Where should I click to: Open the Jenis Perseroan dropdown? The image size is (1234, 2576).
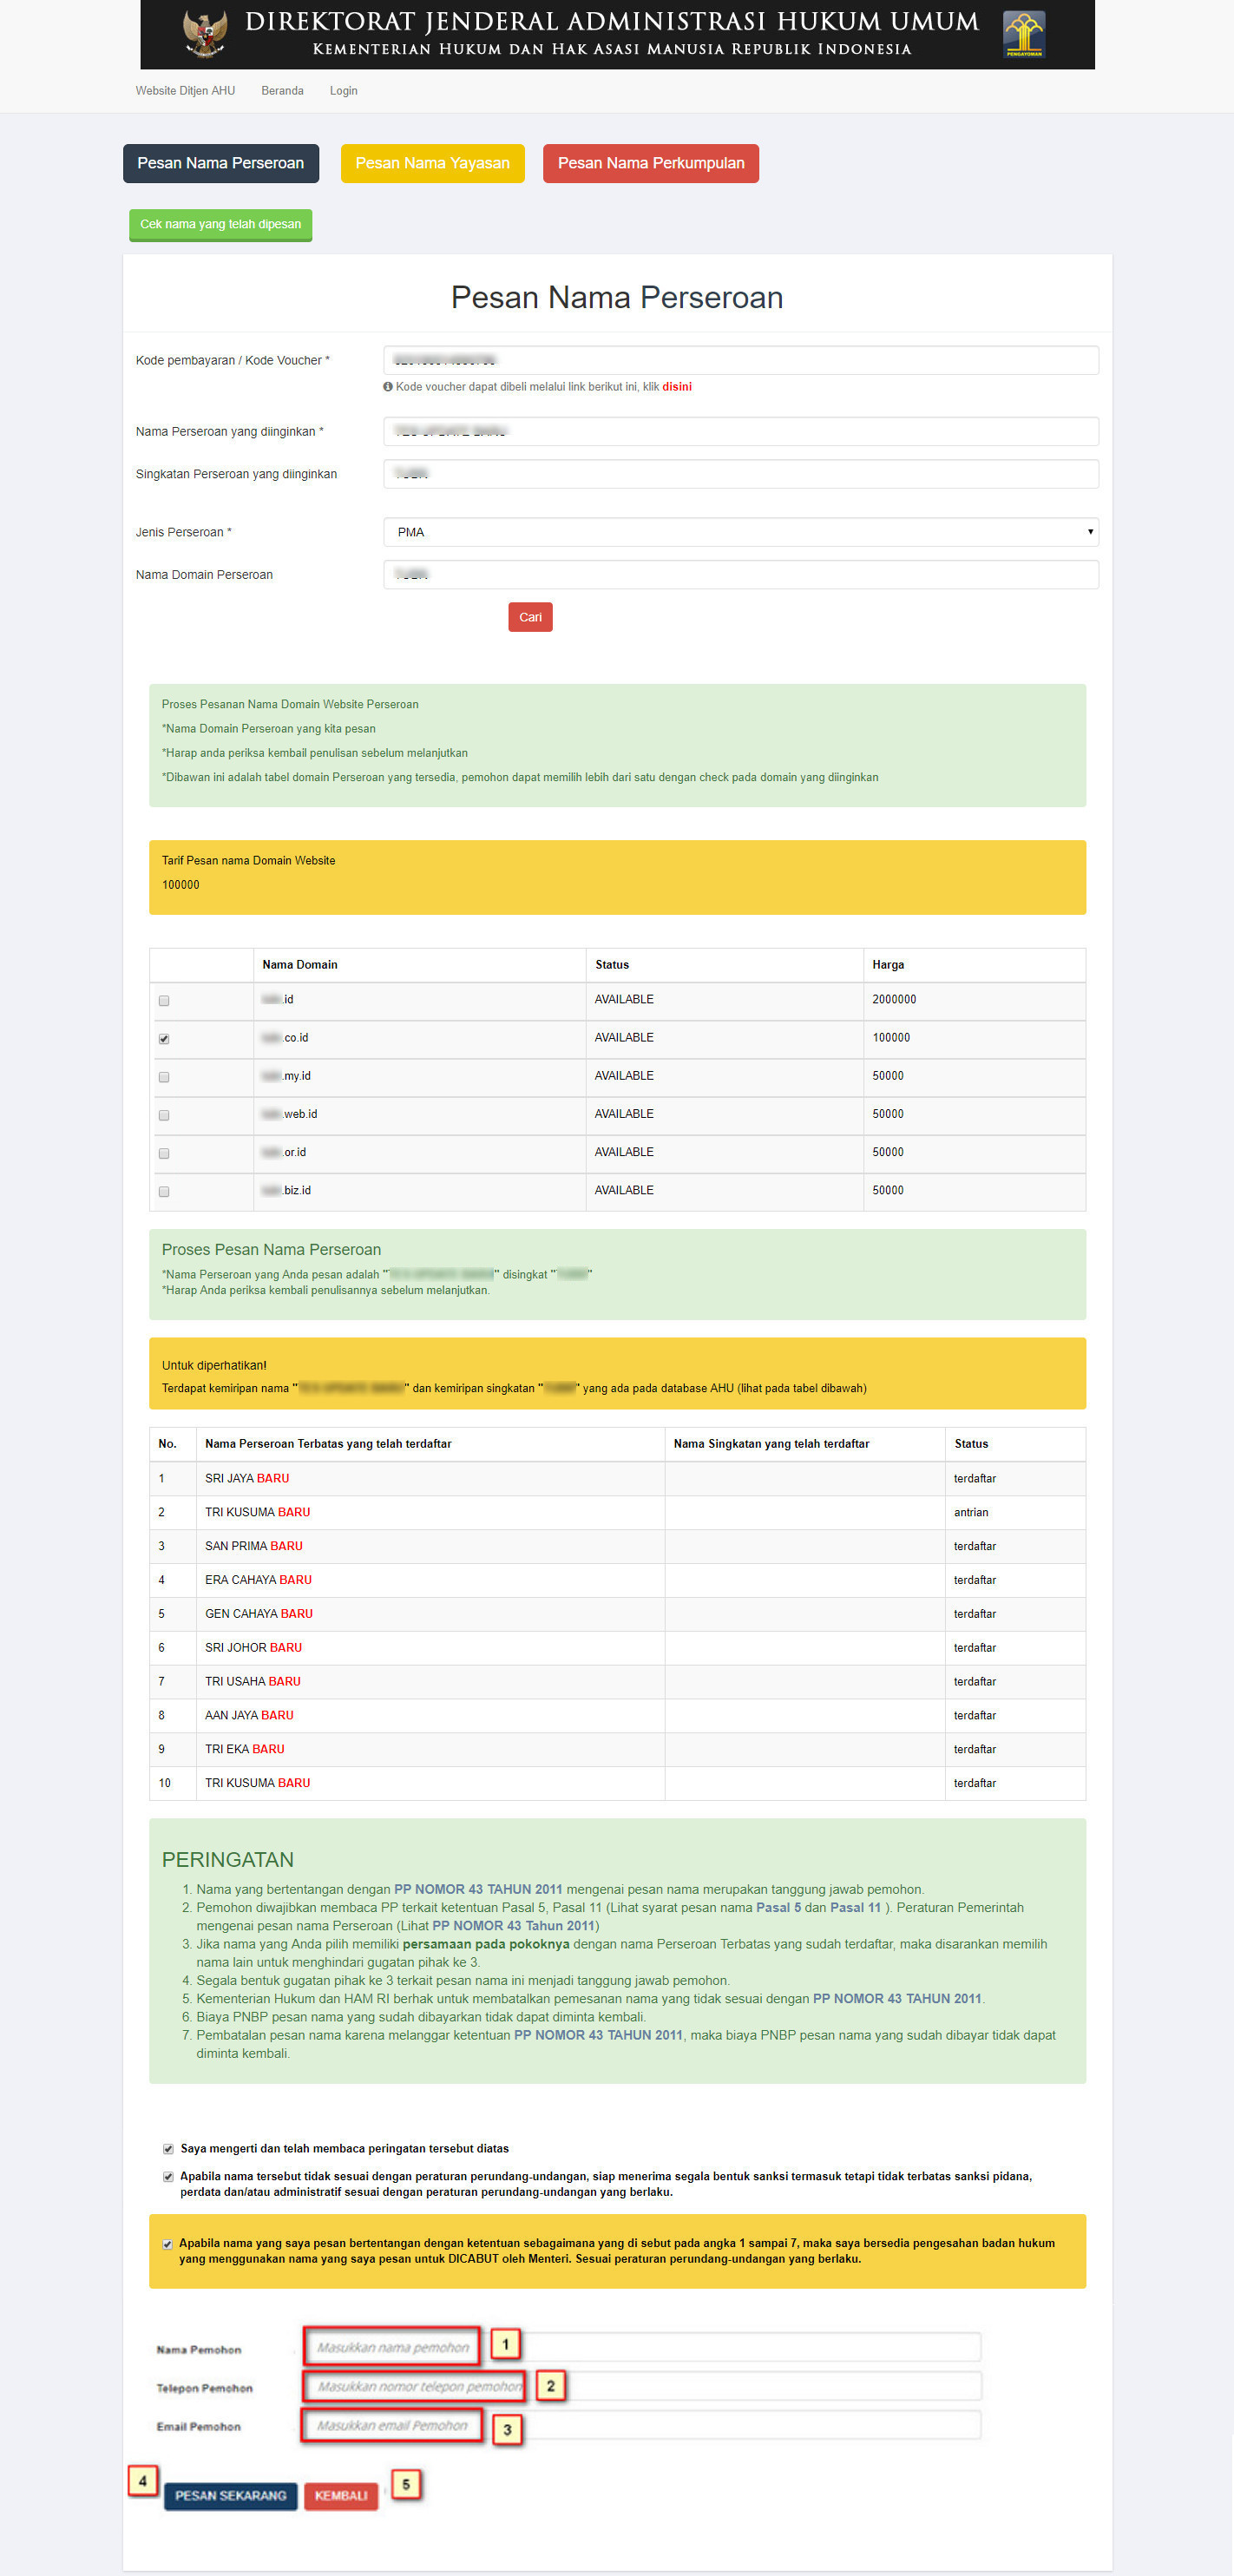pos(740,532)
